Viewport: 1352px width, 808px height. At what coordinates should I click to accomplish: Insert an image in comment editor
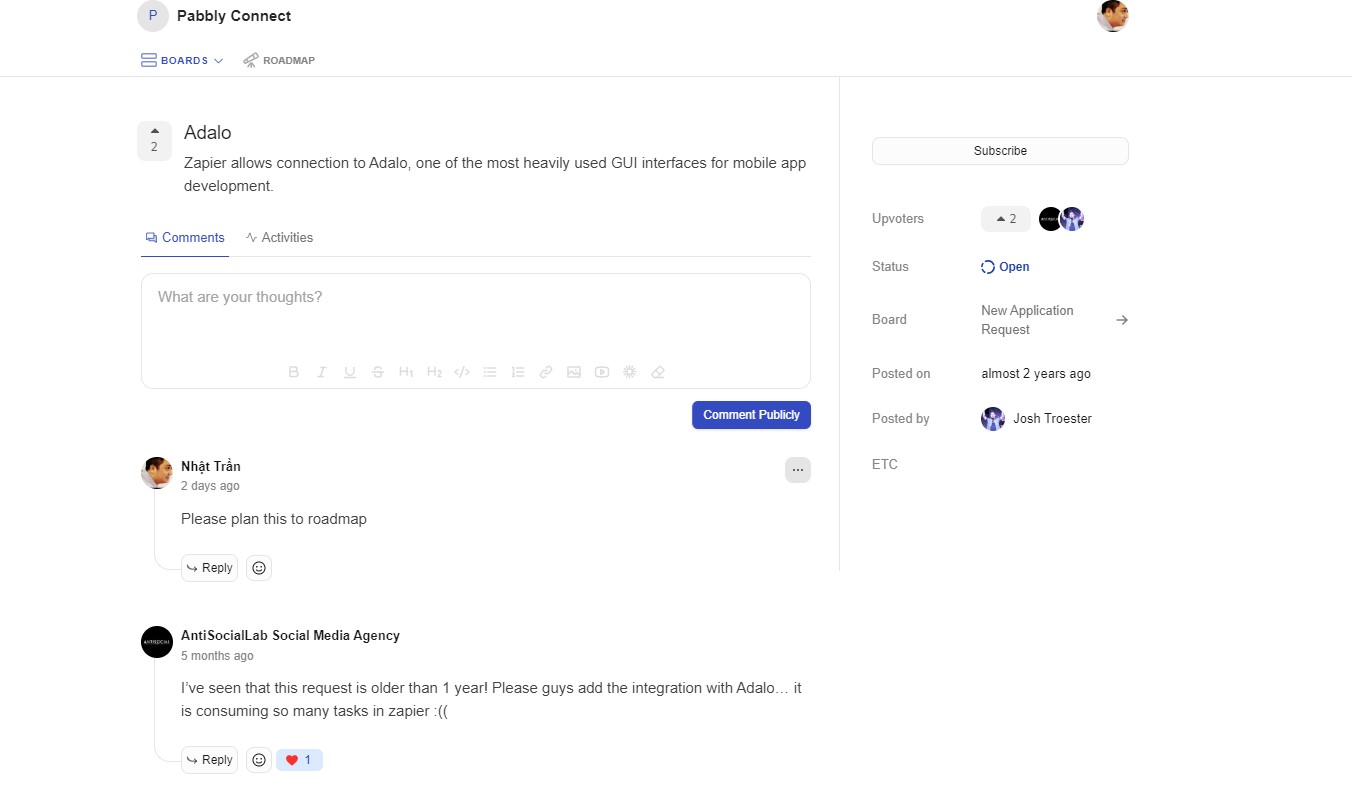click(574, 372)
